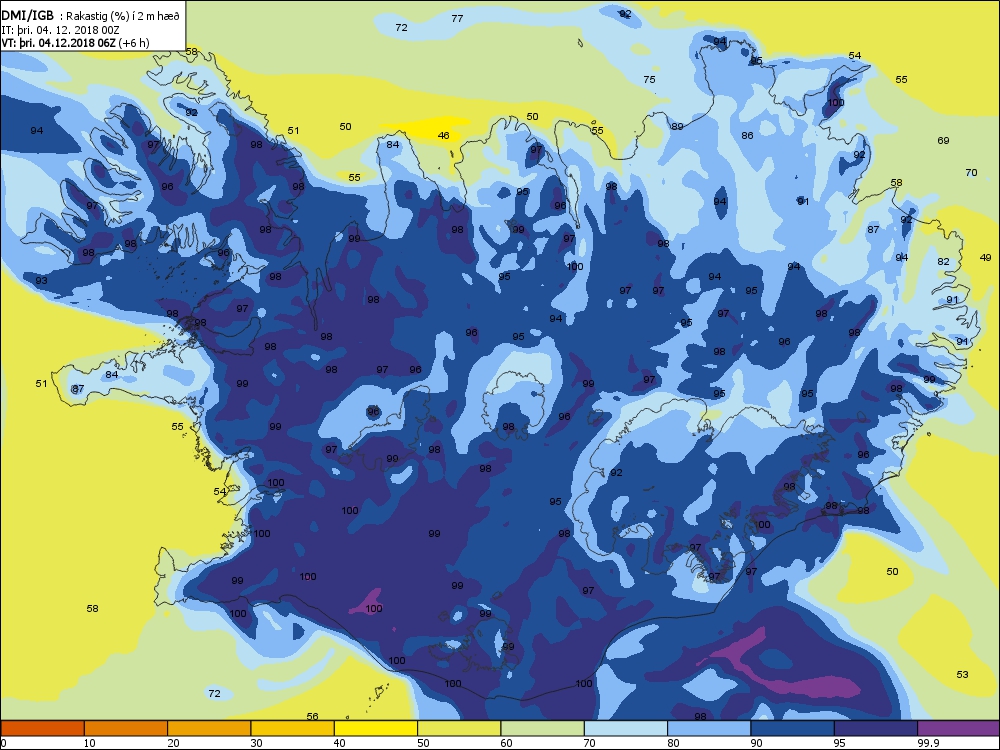
Task: Click the '10' legend tick label
Action: [90, 743]
